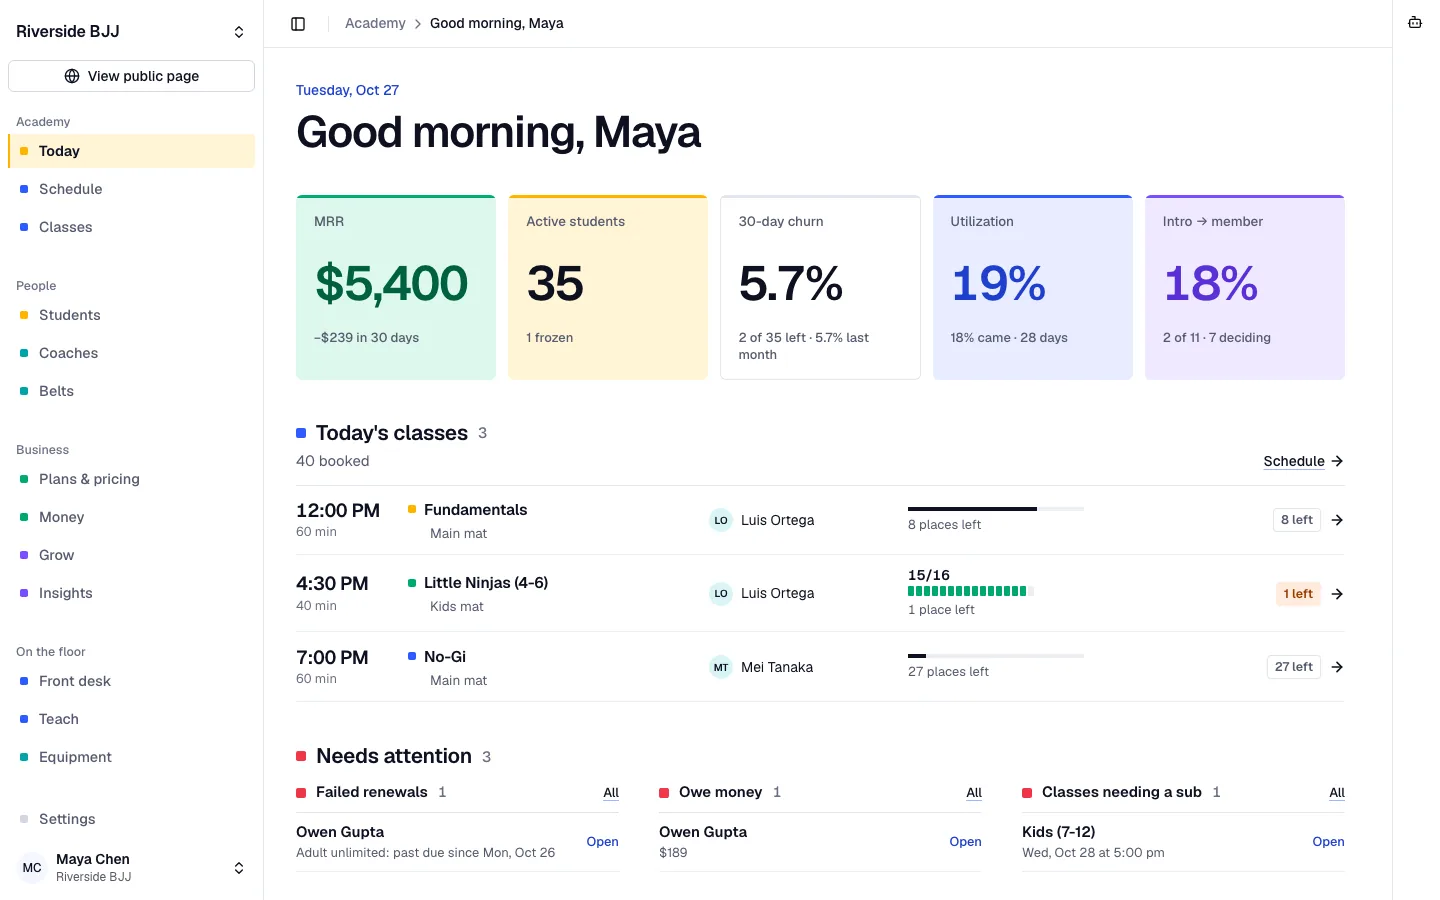View All failed renewals

[611, 793]
